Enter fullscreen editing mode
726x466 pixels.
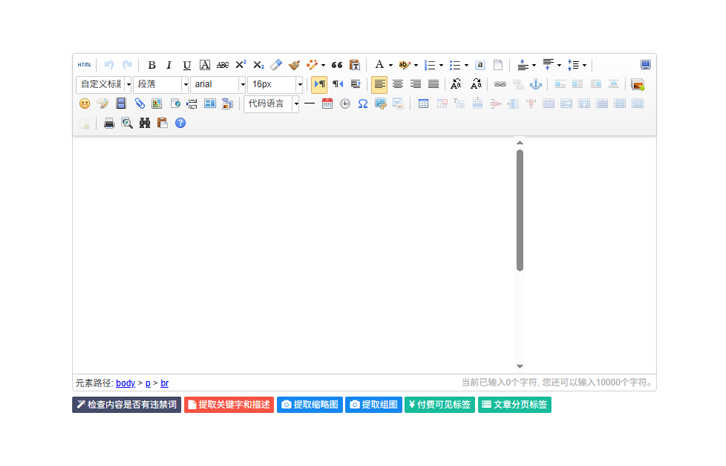click(645, 65)
